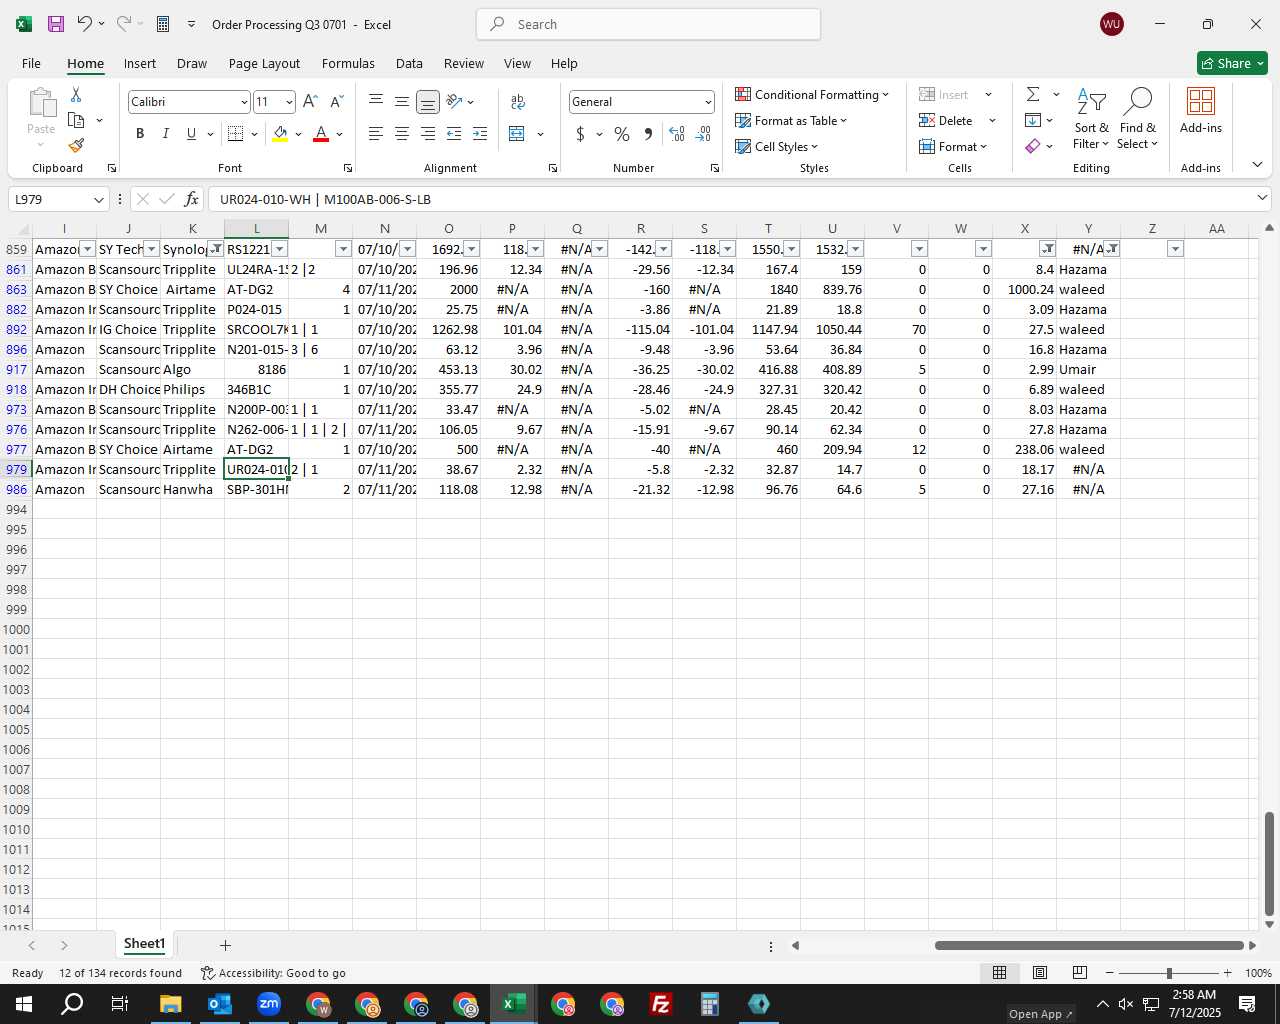Apply Percent Style format
The width and height of the screenshot is (1280, 1024).
(x=622, y=133)
